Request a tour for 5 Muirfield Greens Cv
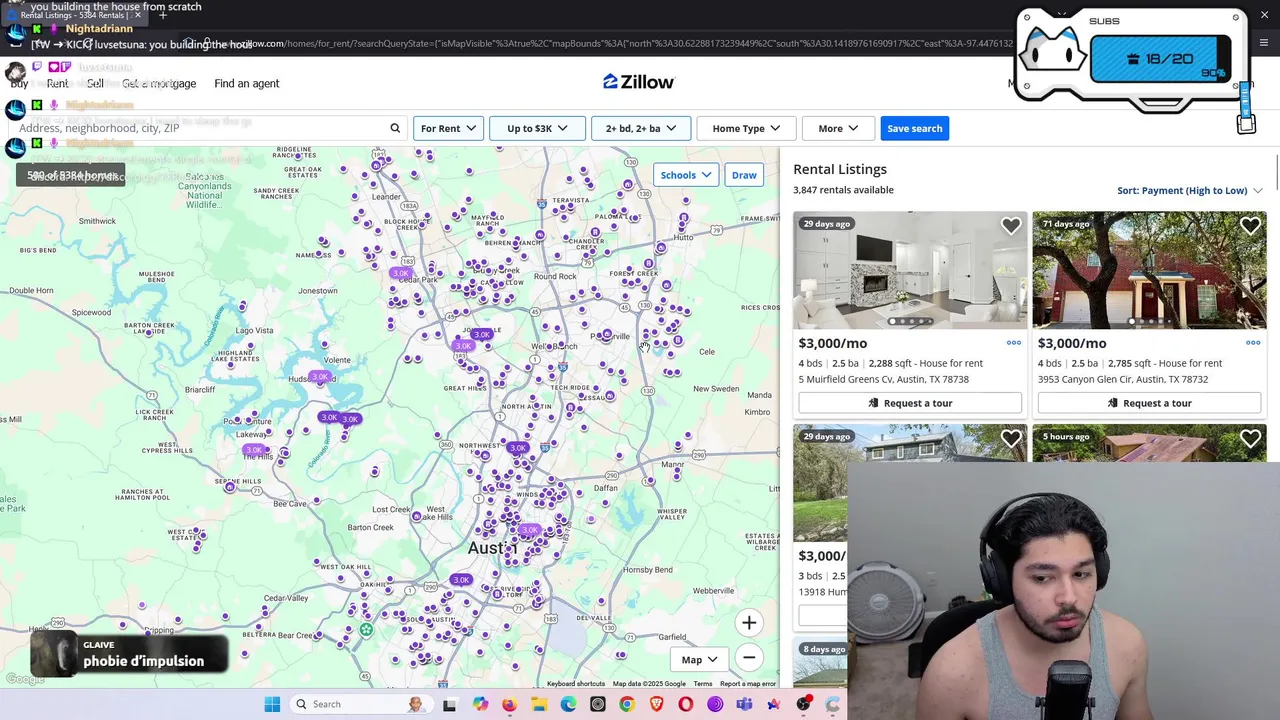The width and height of the screenshot is (1280, 720). point(910,403)
